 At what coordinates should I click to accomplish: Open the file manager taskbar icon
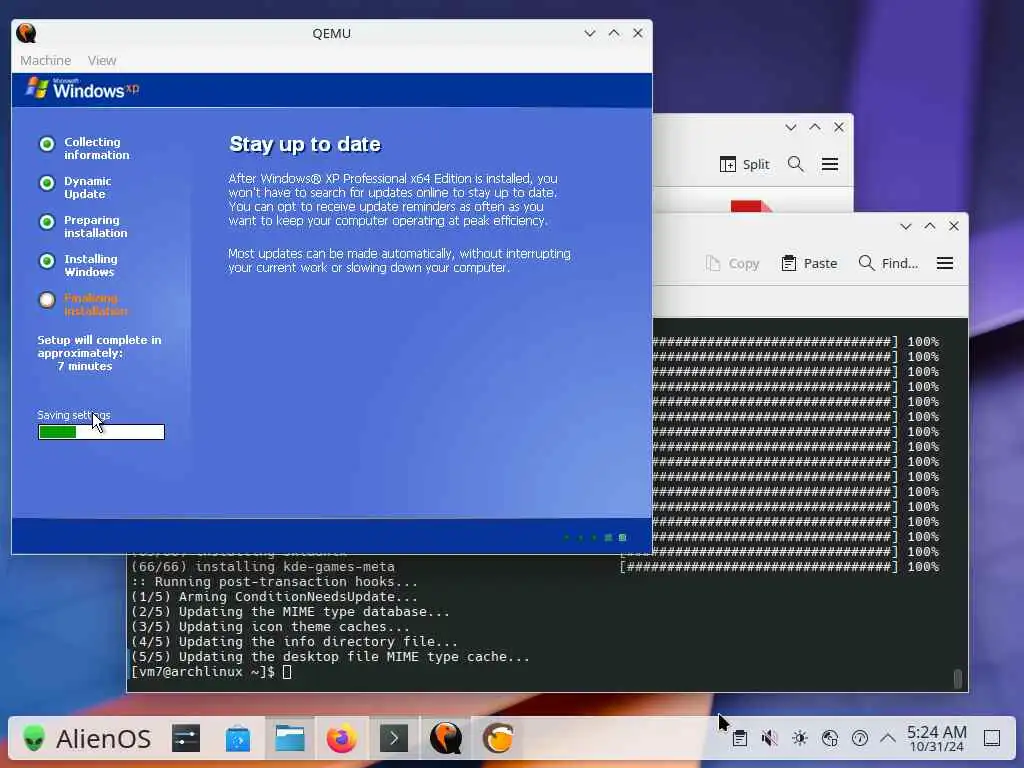(290, 739)
